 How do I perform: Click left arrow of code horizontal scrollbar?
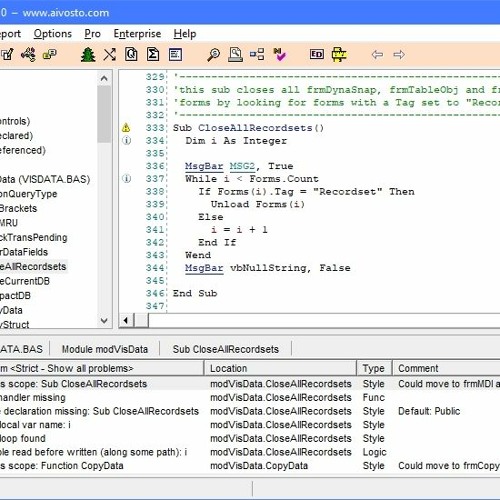pos(126,321)
